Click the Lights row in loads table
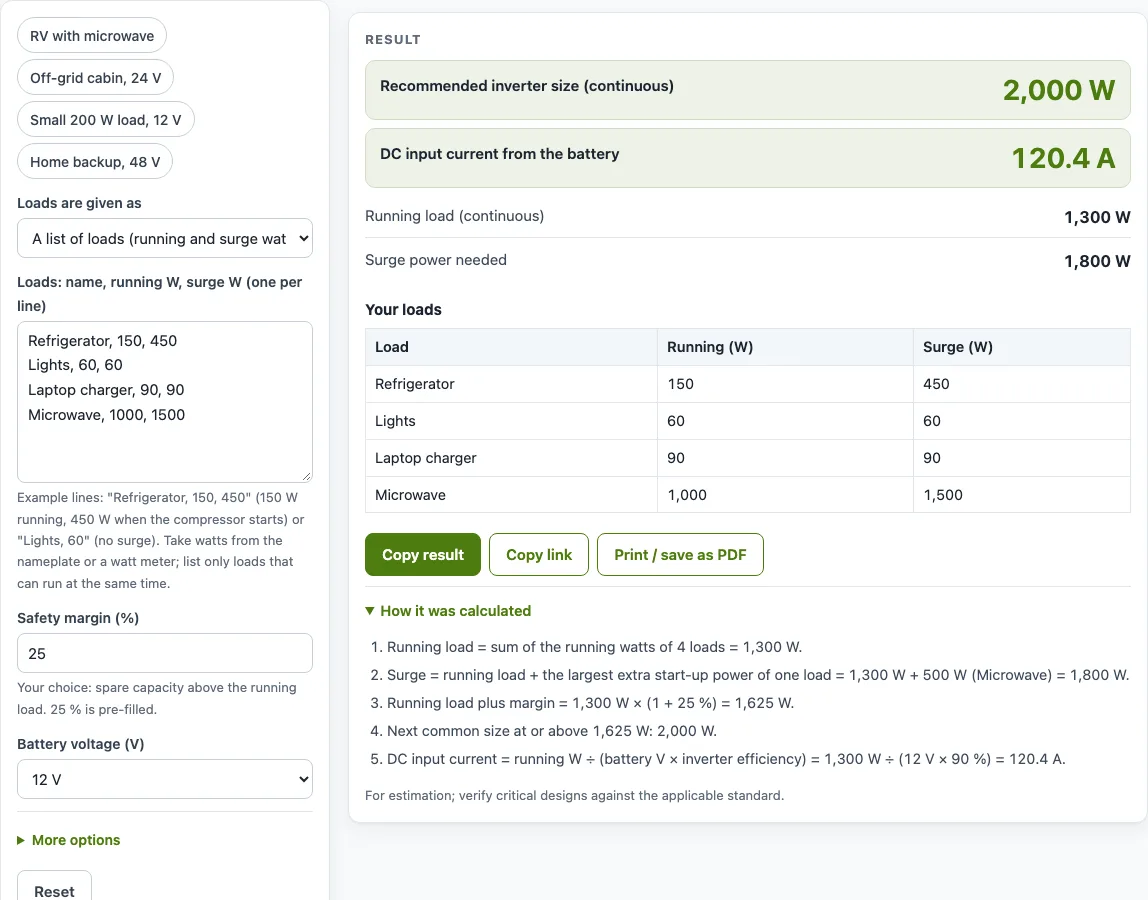The width and height of the screenshot is (1148, 900). [748, 421]
